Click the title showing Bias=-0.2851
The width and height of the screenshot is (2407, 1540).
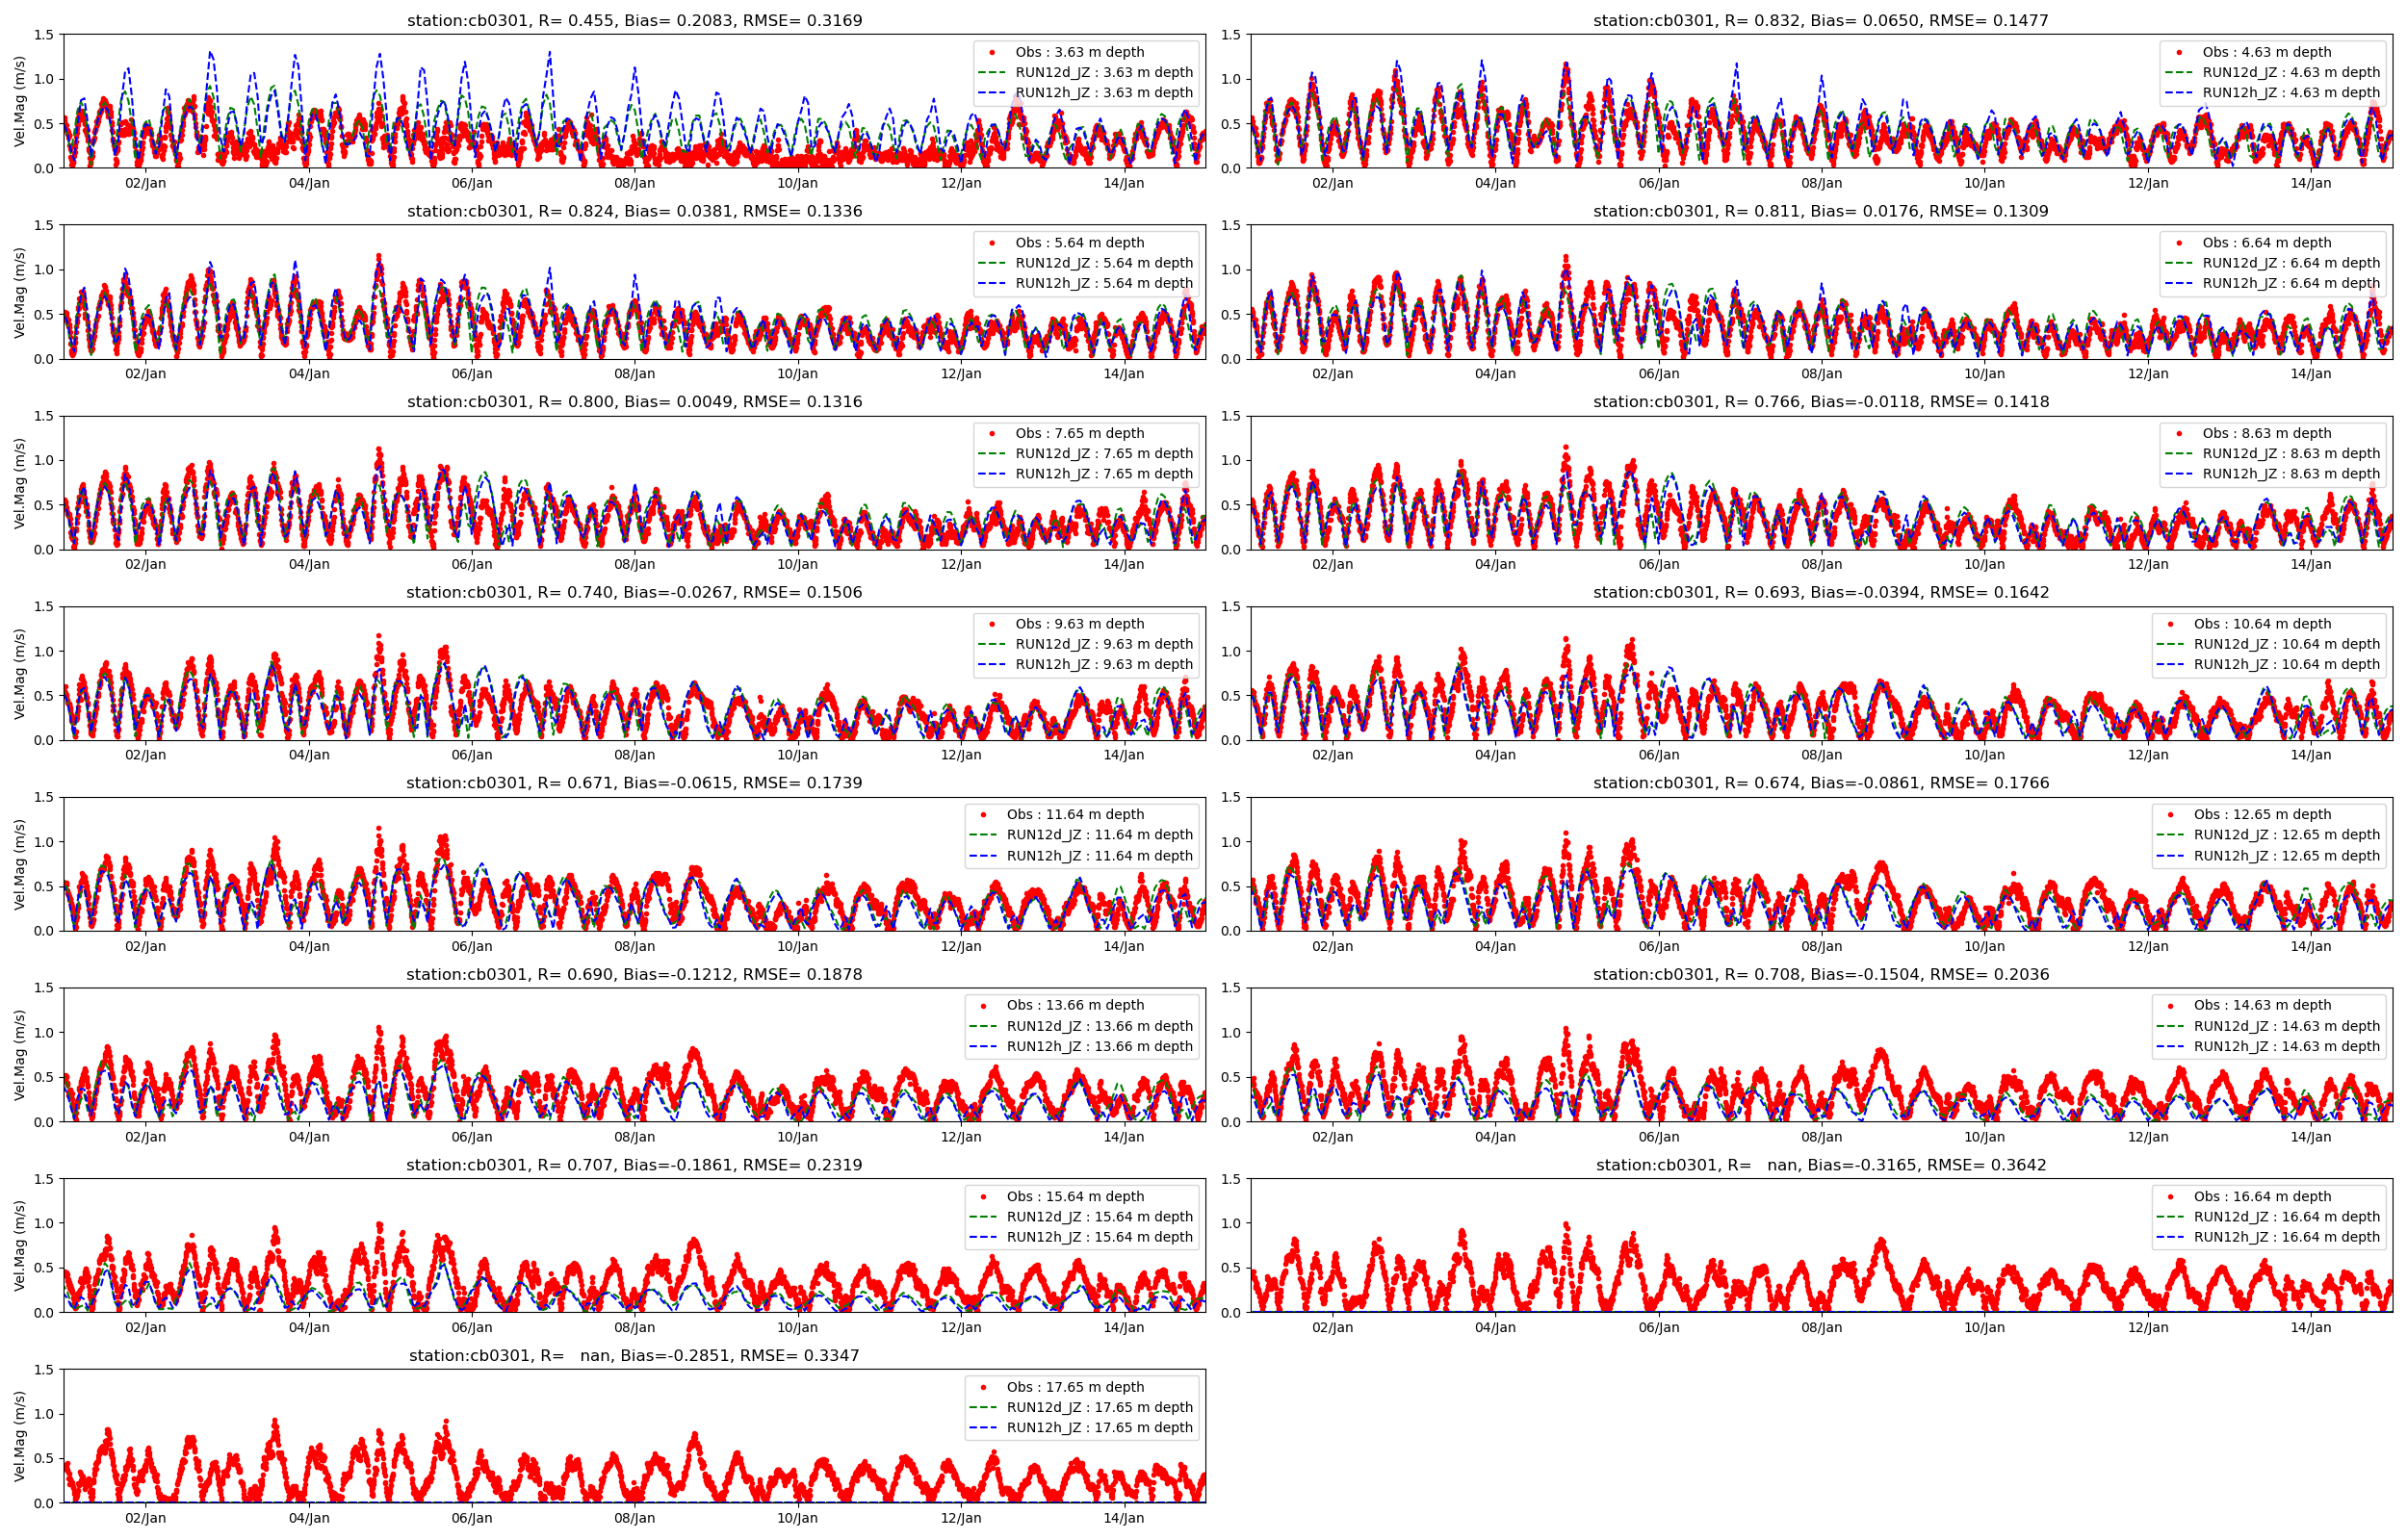(634, 1356)
